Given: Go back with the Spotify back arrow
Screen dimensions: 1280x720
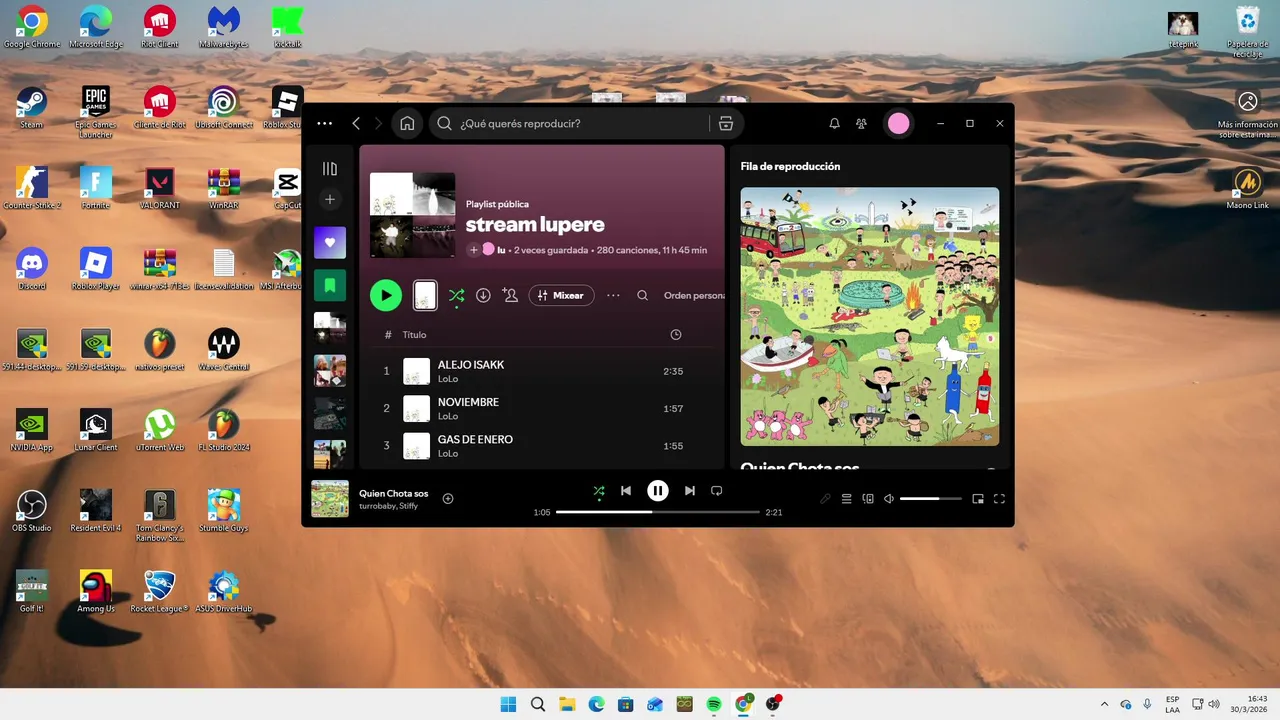Looking at the screenshot, I should pos(356,123).
